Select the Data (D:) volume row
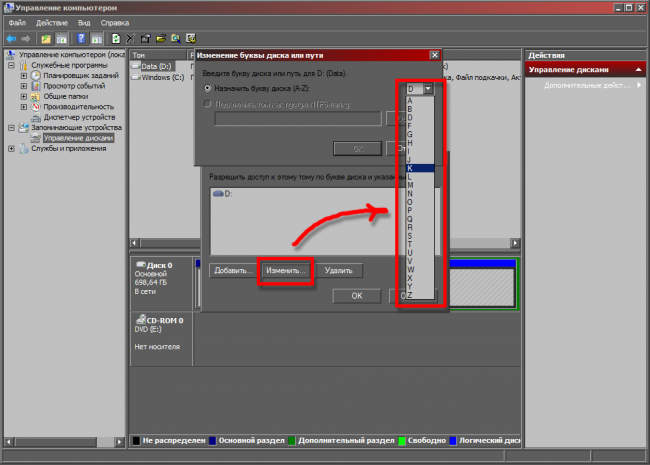This screenshot has width=650, height=465. pyautogui.click(x=155, y=65)
